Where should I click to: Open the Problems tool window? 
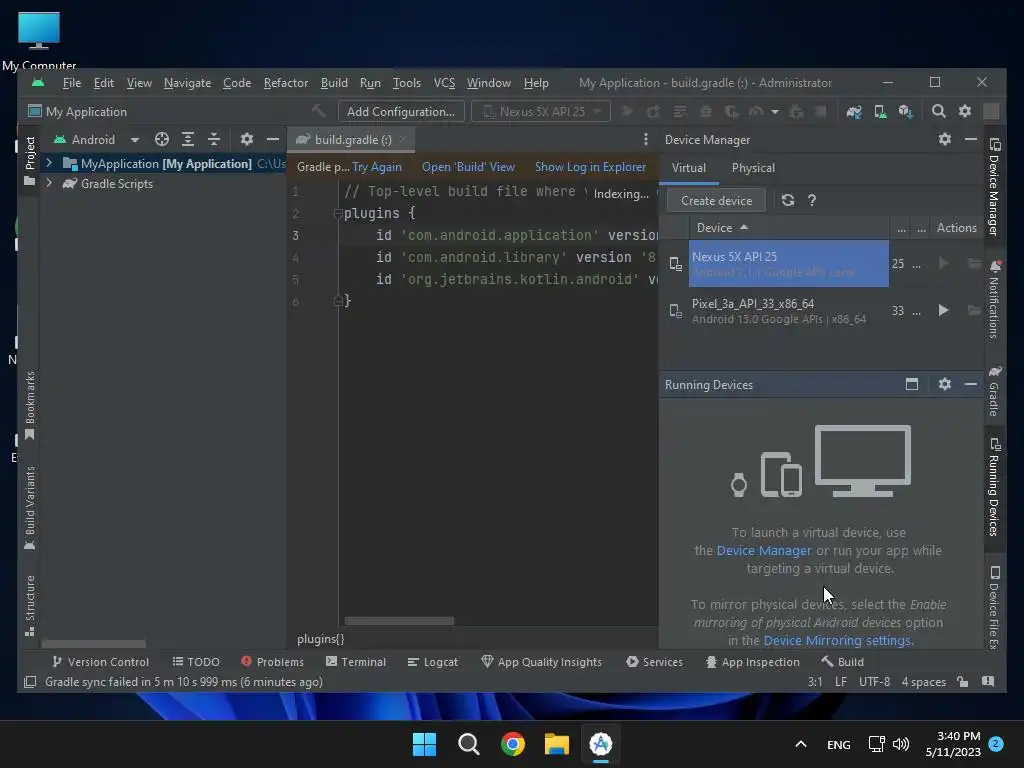tap(272, 662)
